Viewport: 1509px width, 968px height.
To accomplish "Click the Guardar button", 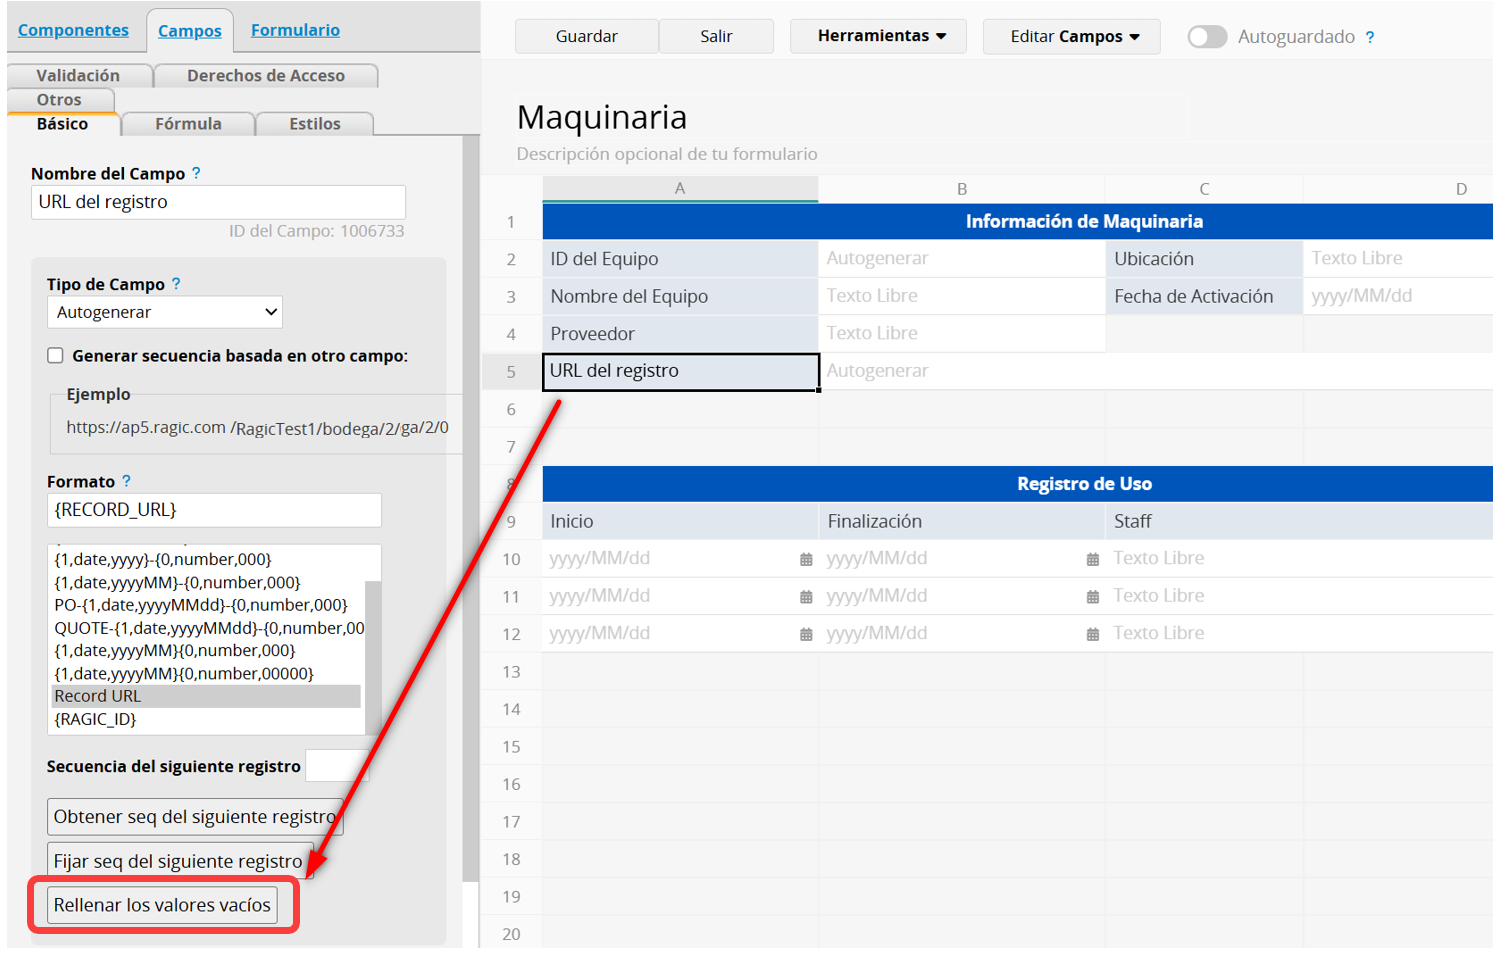I will coord(586,36).
